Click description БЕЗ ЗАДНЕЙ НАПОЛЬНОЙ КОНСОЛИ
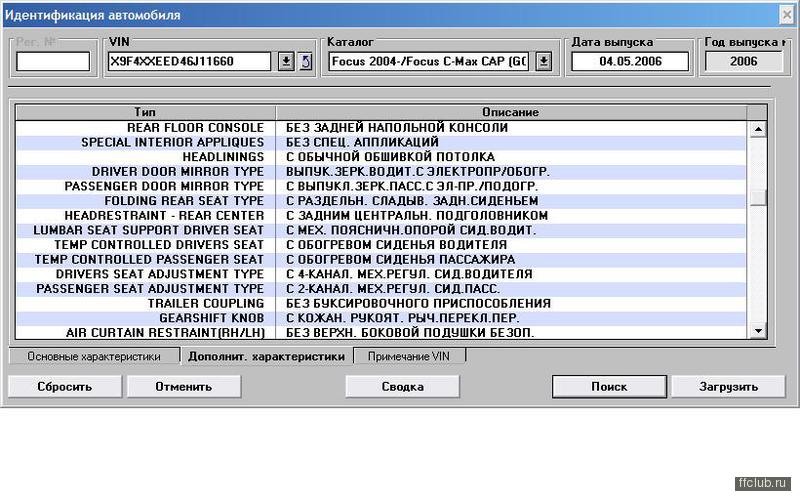The height and width of the screenshot is (500, 800). (397, 128)
